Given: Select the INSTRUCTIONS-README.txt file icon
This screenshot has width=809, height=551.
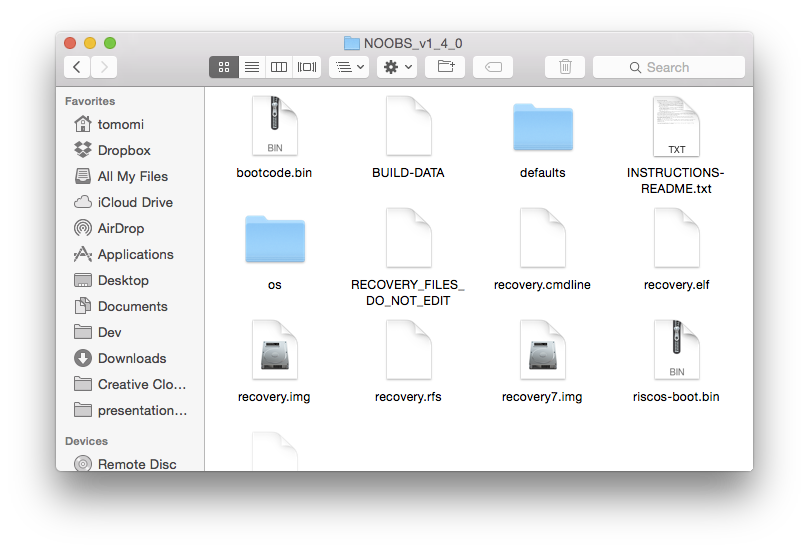Looking at the screenshot, I should pos(676,126).
